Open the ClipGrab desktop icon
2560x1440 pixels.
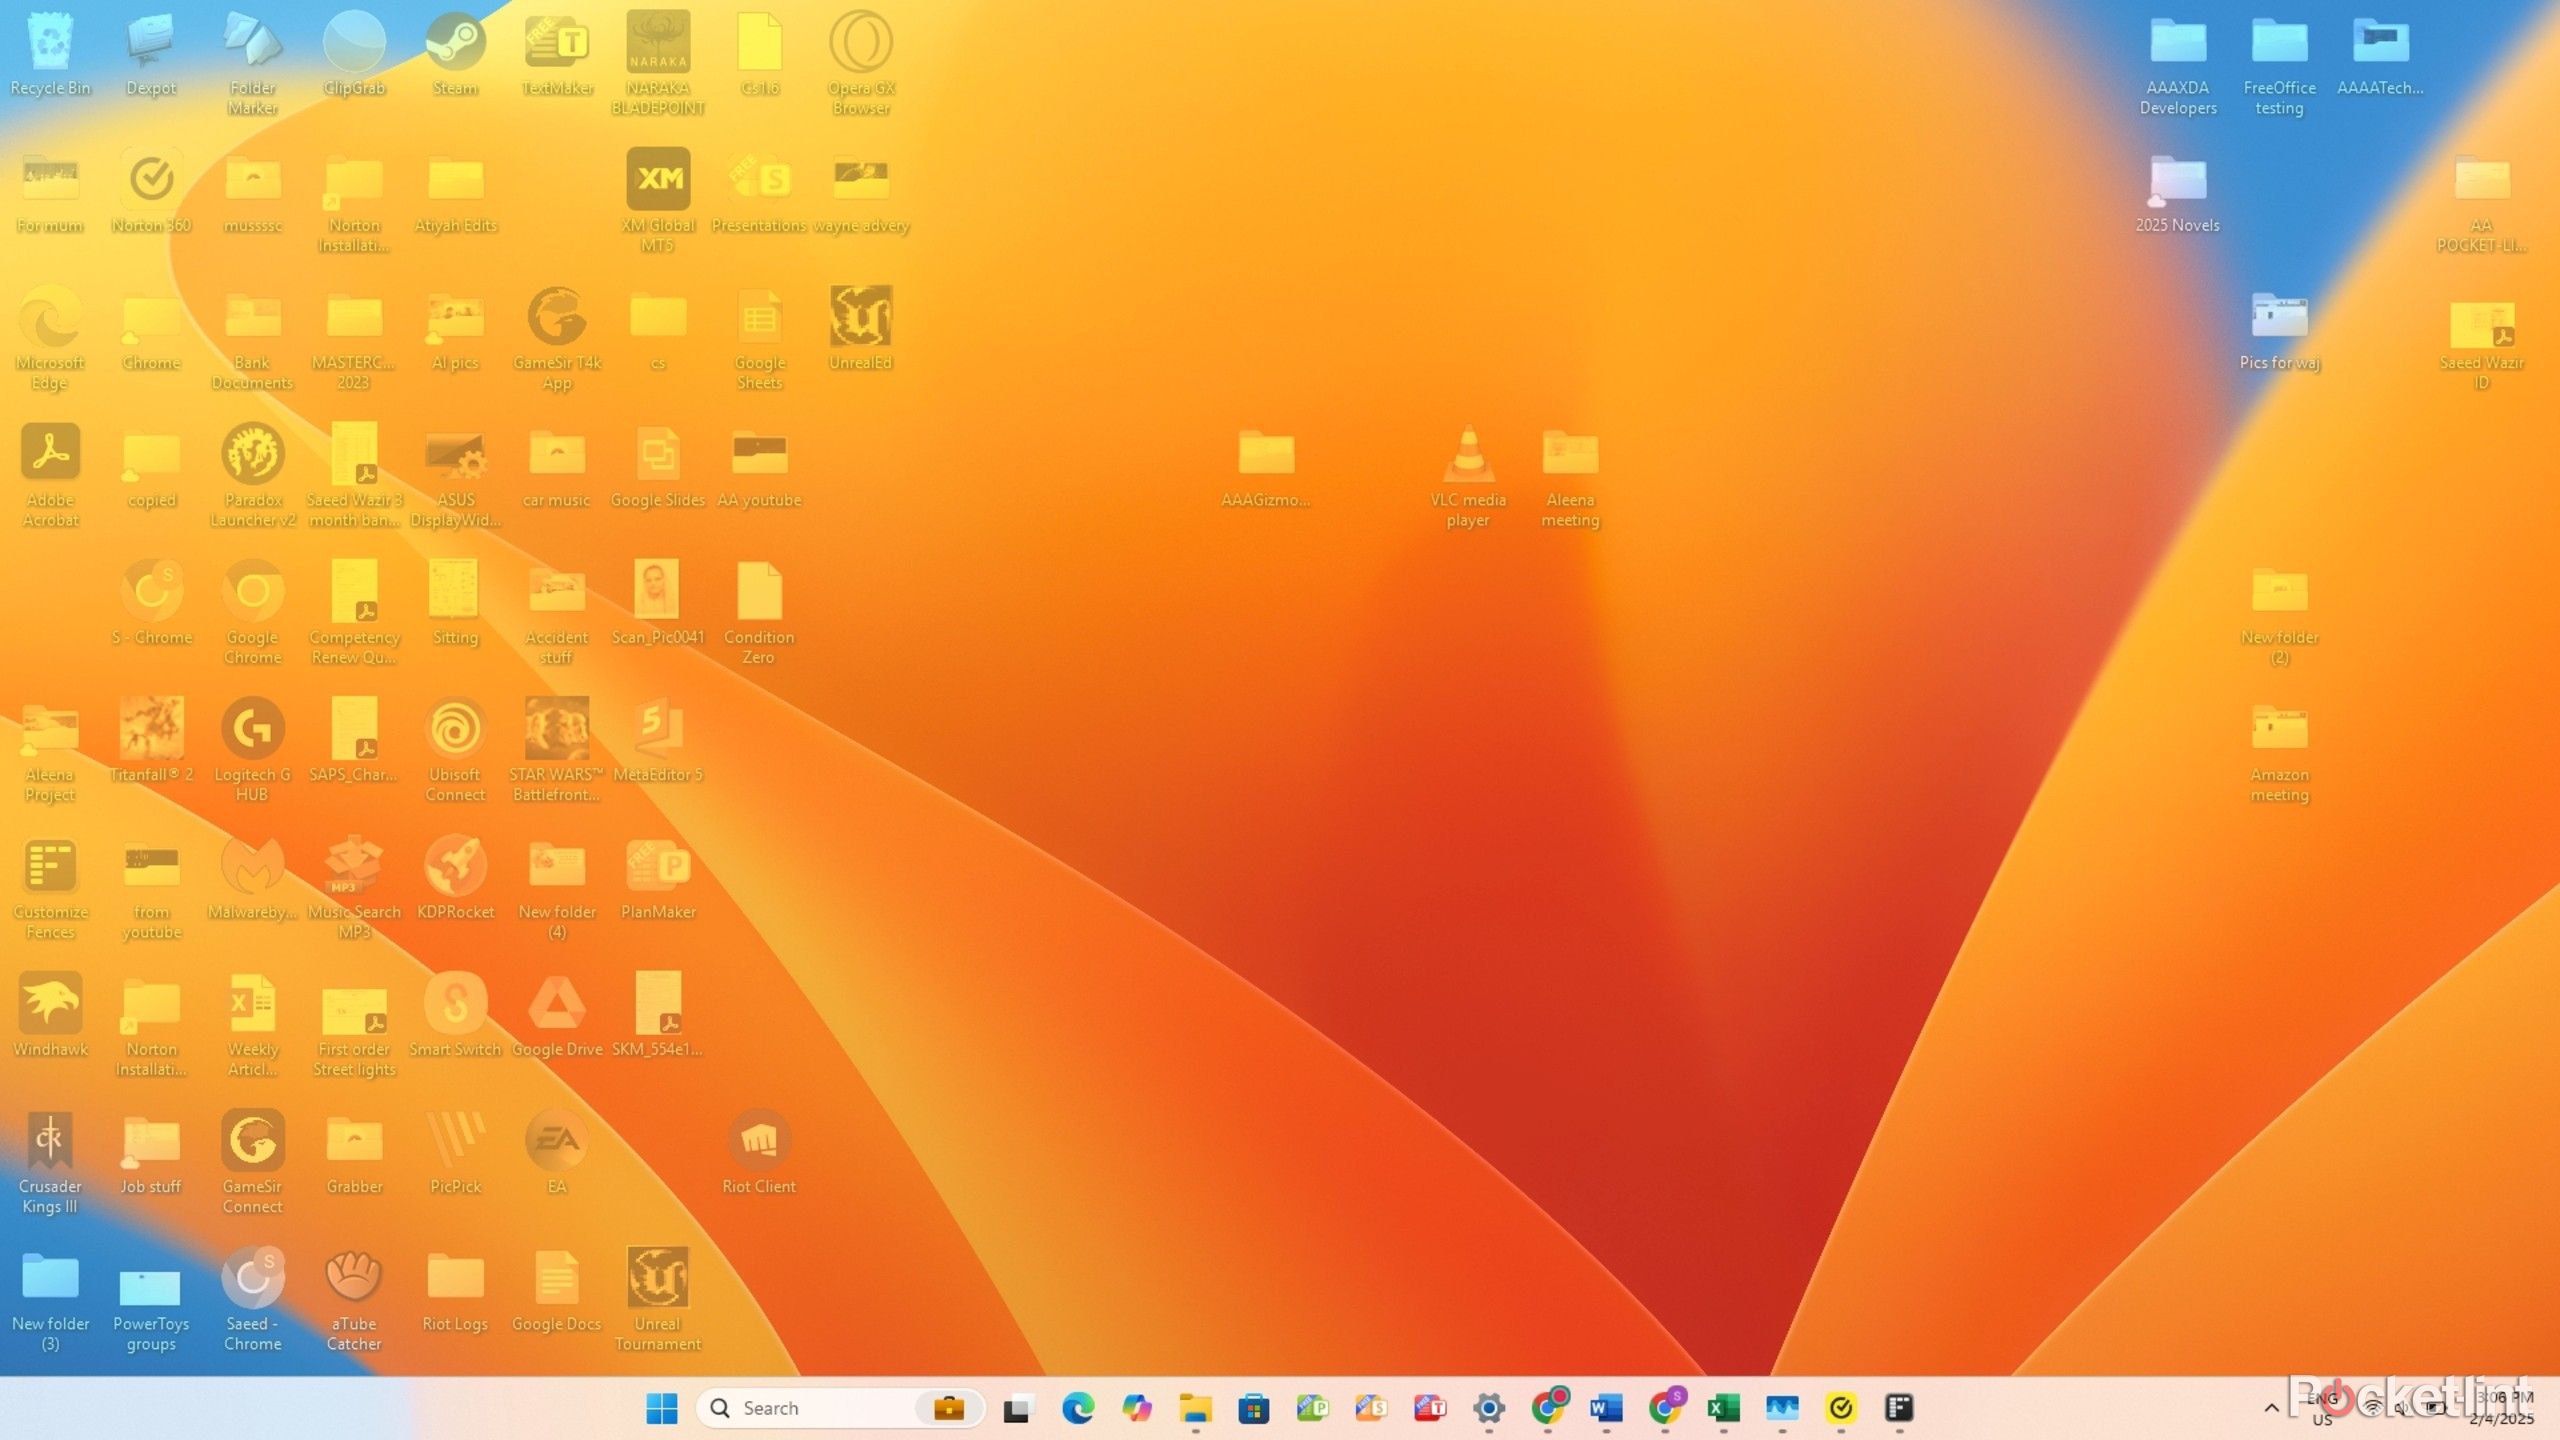coord(354,55)
